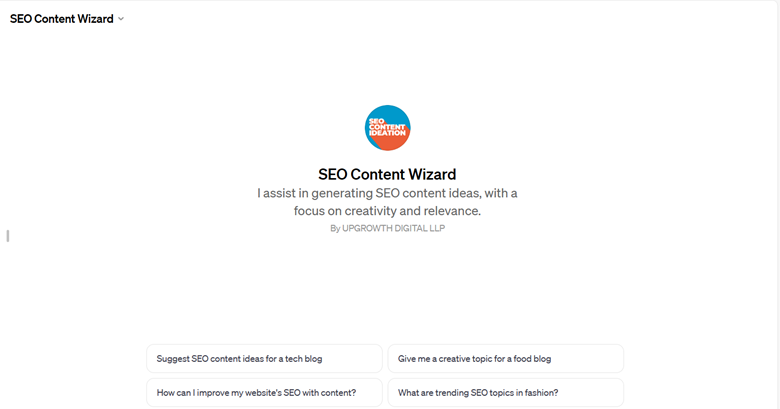Click the centered 'SEO Content Wizard' heading
780x409 pixels.
[387, 174]
